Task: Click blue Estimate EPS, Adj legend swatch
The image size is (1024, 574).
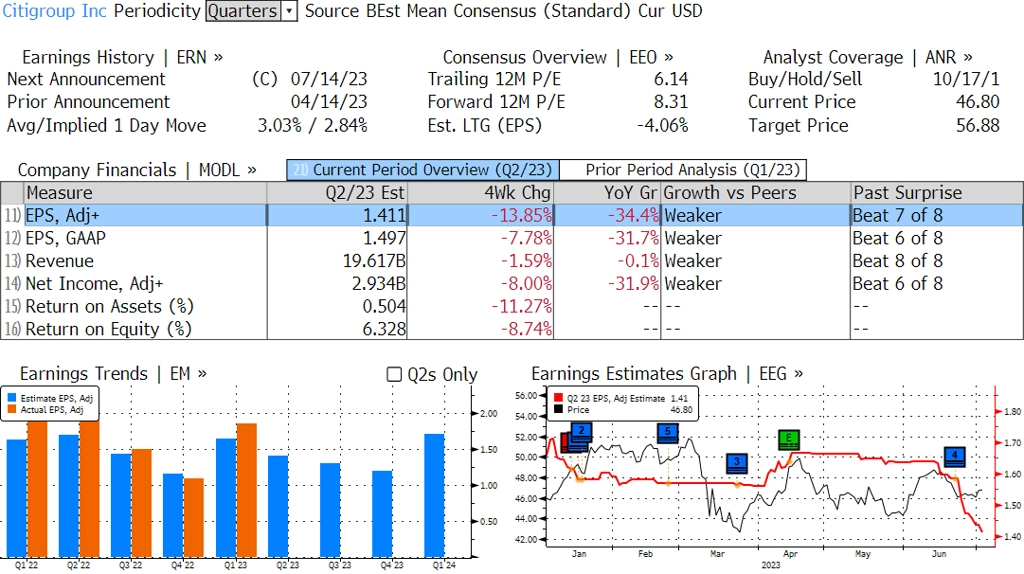Action: pyautogui.click(x=12, y=398)
